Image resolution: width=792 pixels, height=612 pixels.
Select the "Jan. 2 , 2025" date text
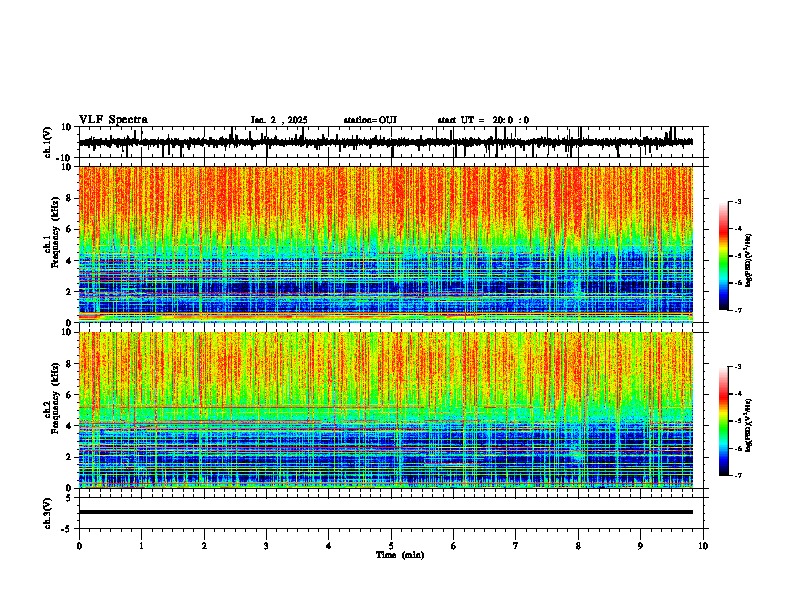279,120
